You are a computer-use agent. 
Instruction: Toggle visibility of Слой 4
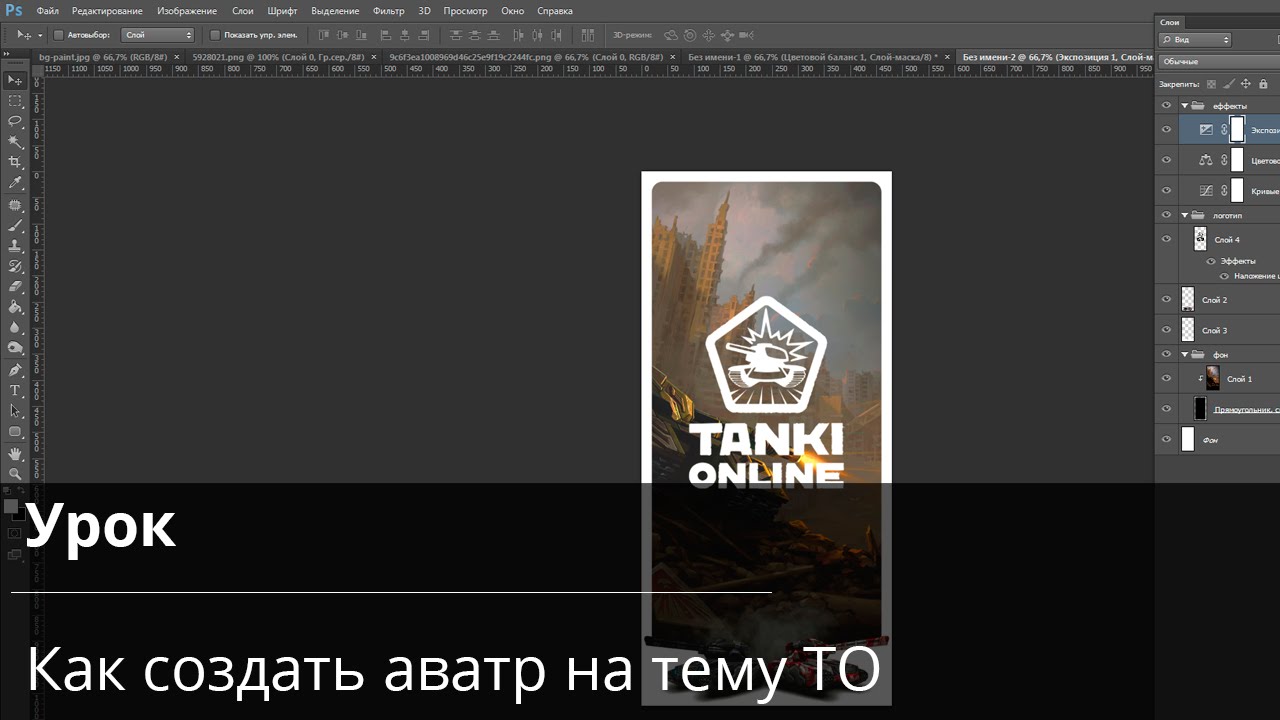tap(1166, 239)
